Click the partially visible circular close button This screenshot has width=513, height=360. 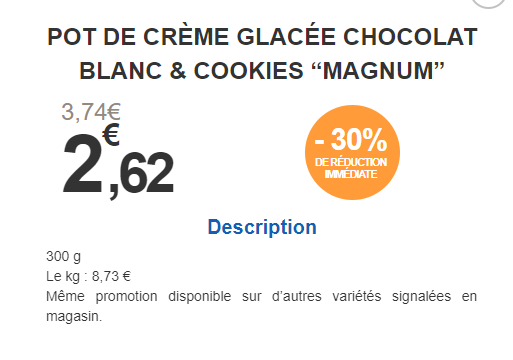[x=489, y=3]
